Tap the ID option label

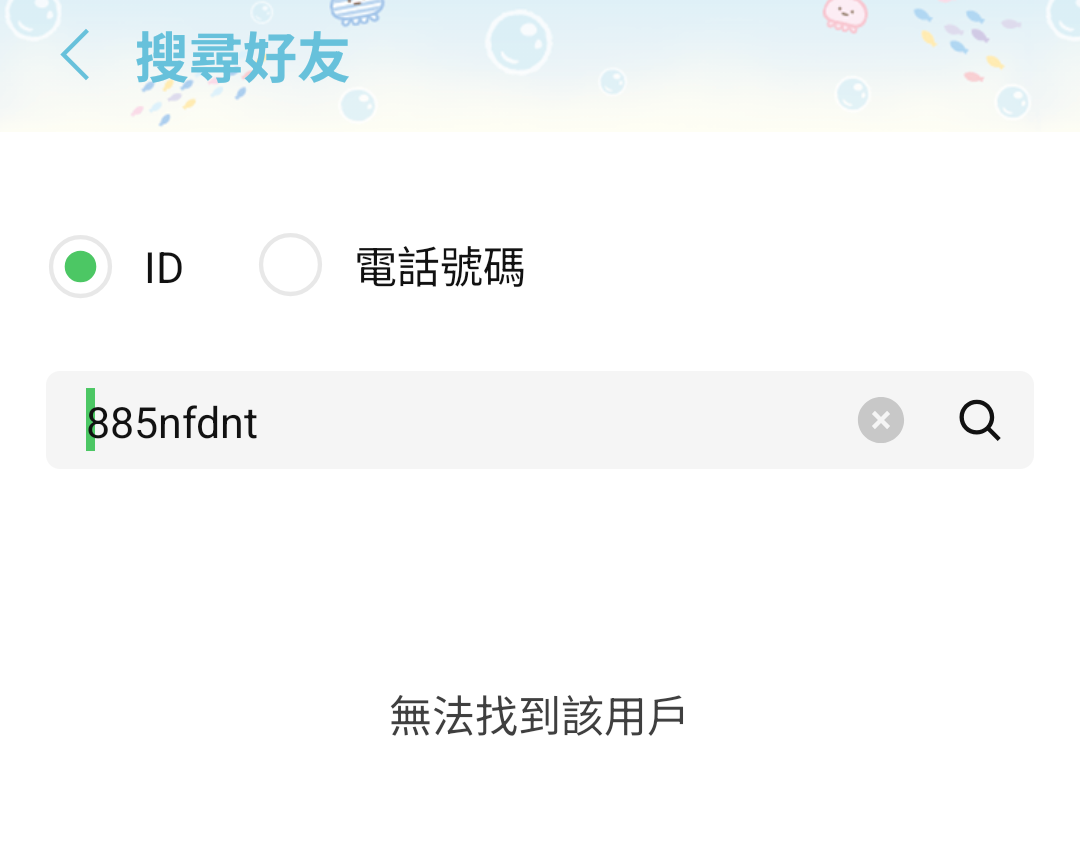click(164, 268)
